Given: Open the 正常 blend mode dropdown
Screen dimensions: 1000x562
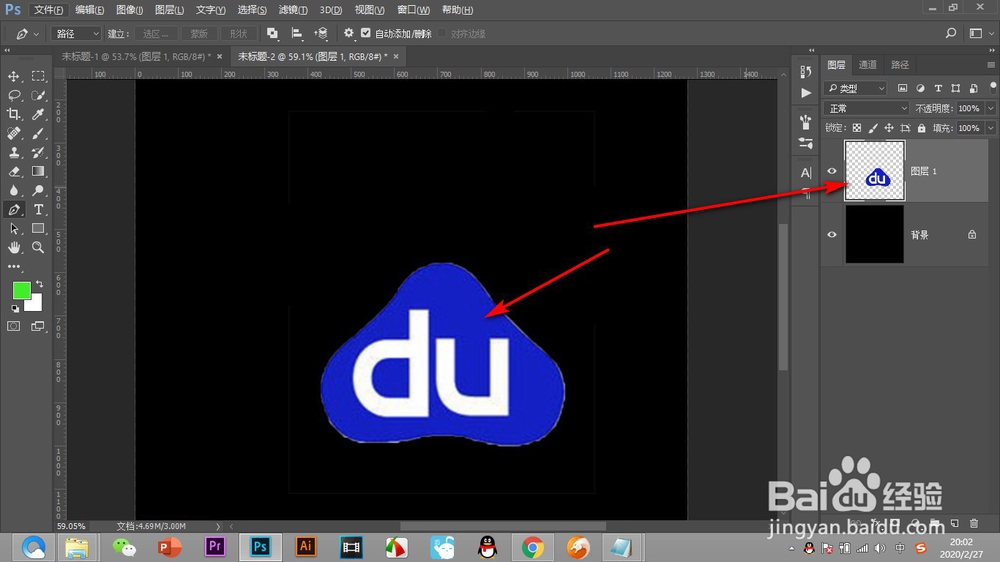Looking at the screenshot, I should pos(866,108).
